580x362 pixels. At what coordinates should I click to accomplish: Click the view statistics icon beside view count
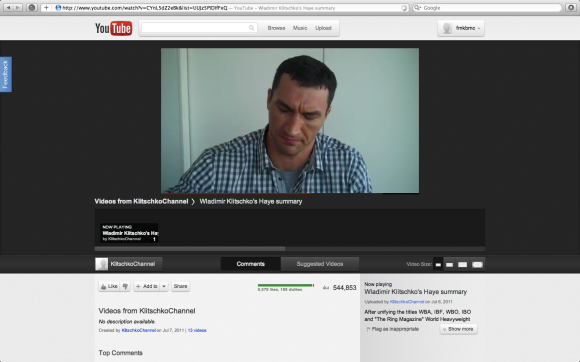(326, 287)
